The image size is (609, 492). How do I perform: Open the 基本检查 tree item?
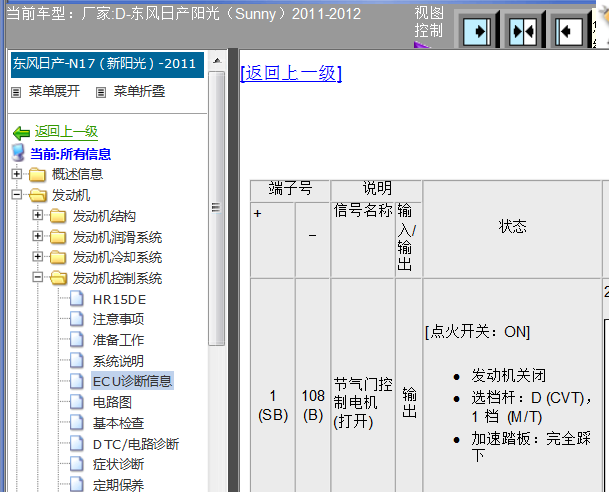point(118,423)
